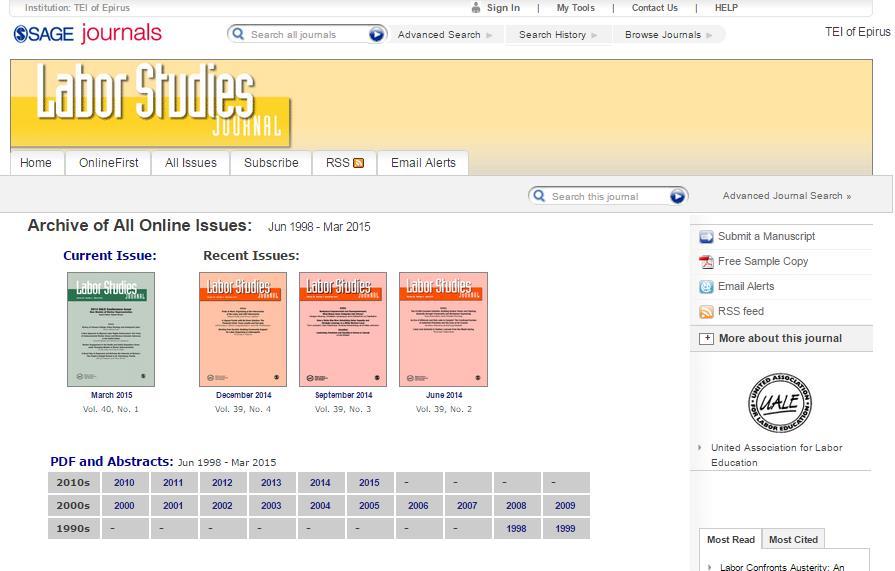This screenshot has width=895, height=571.
Task: Focus the Search this journal field
Action: [x=608, y=196]
